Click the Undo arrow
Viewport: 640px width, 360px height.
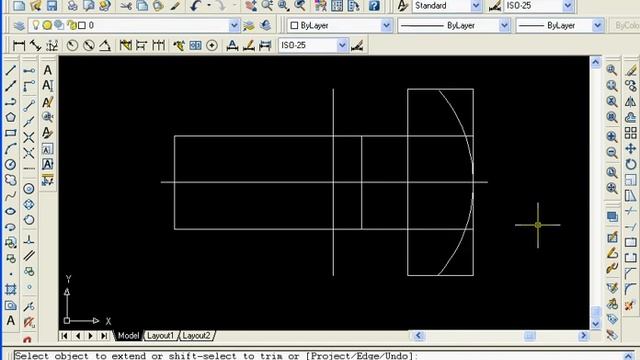coord(196,6)
